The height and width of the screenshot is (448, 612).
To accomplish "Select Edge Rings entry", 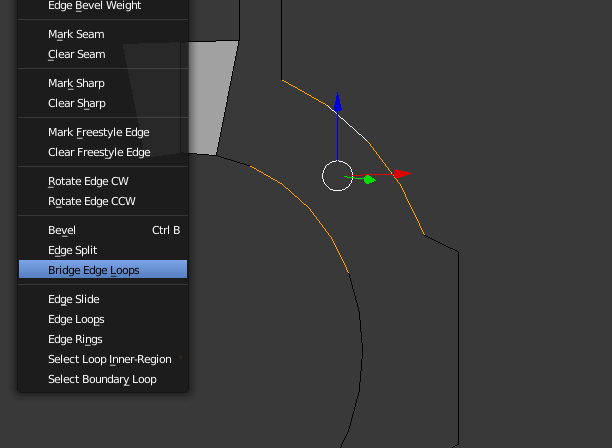I will pyautogui.click(x=103, y=339).
